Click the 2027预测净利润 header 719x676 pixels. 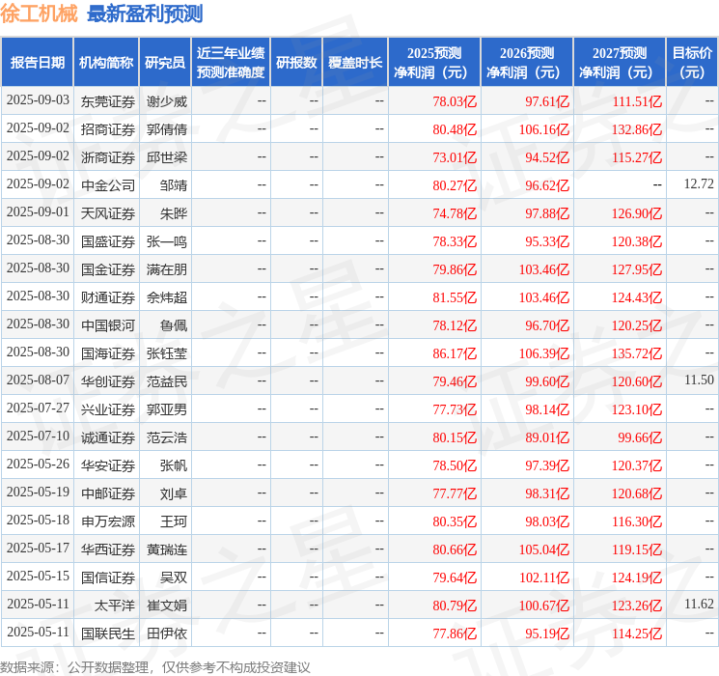pyautogui.click(x=619, y=62)
